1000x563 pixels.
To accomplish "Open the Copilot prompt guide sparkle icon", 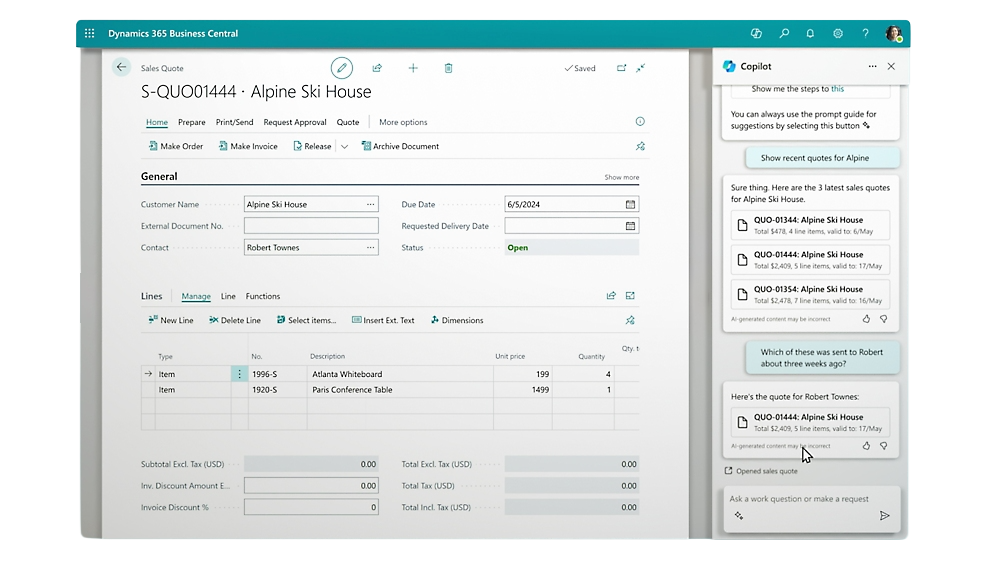I will [739, 516].
